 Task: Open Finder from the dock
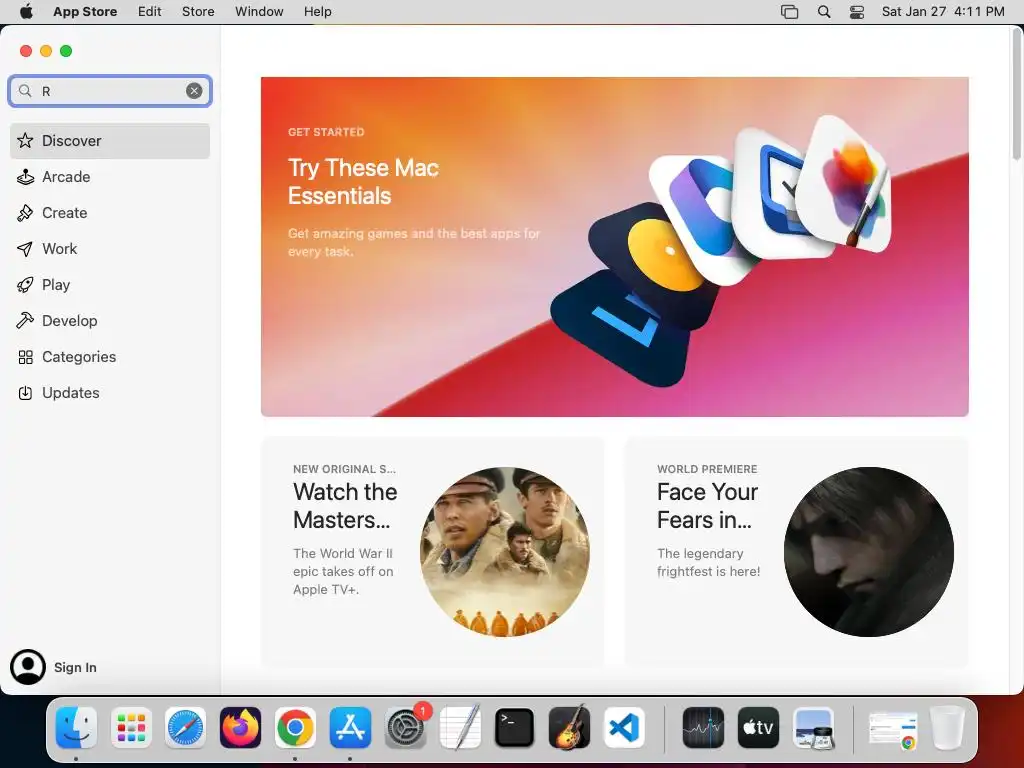point(76,728)
